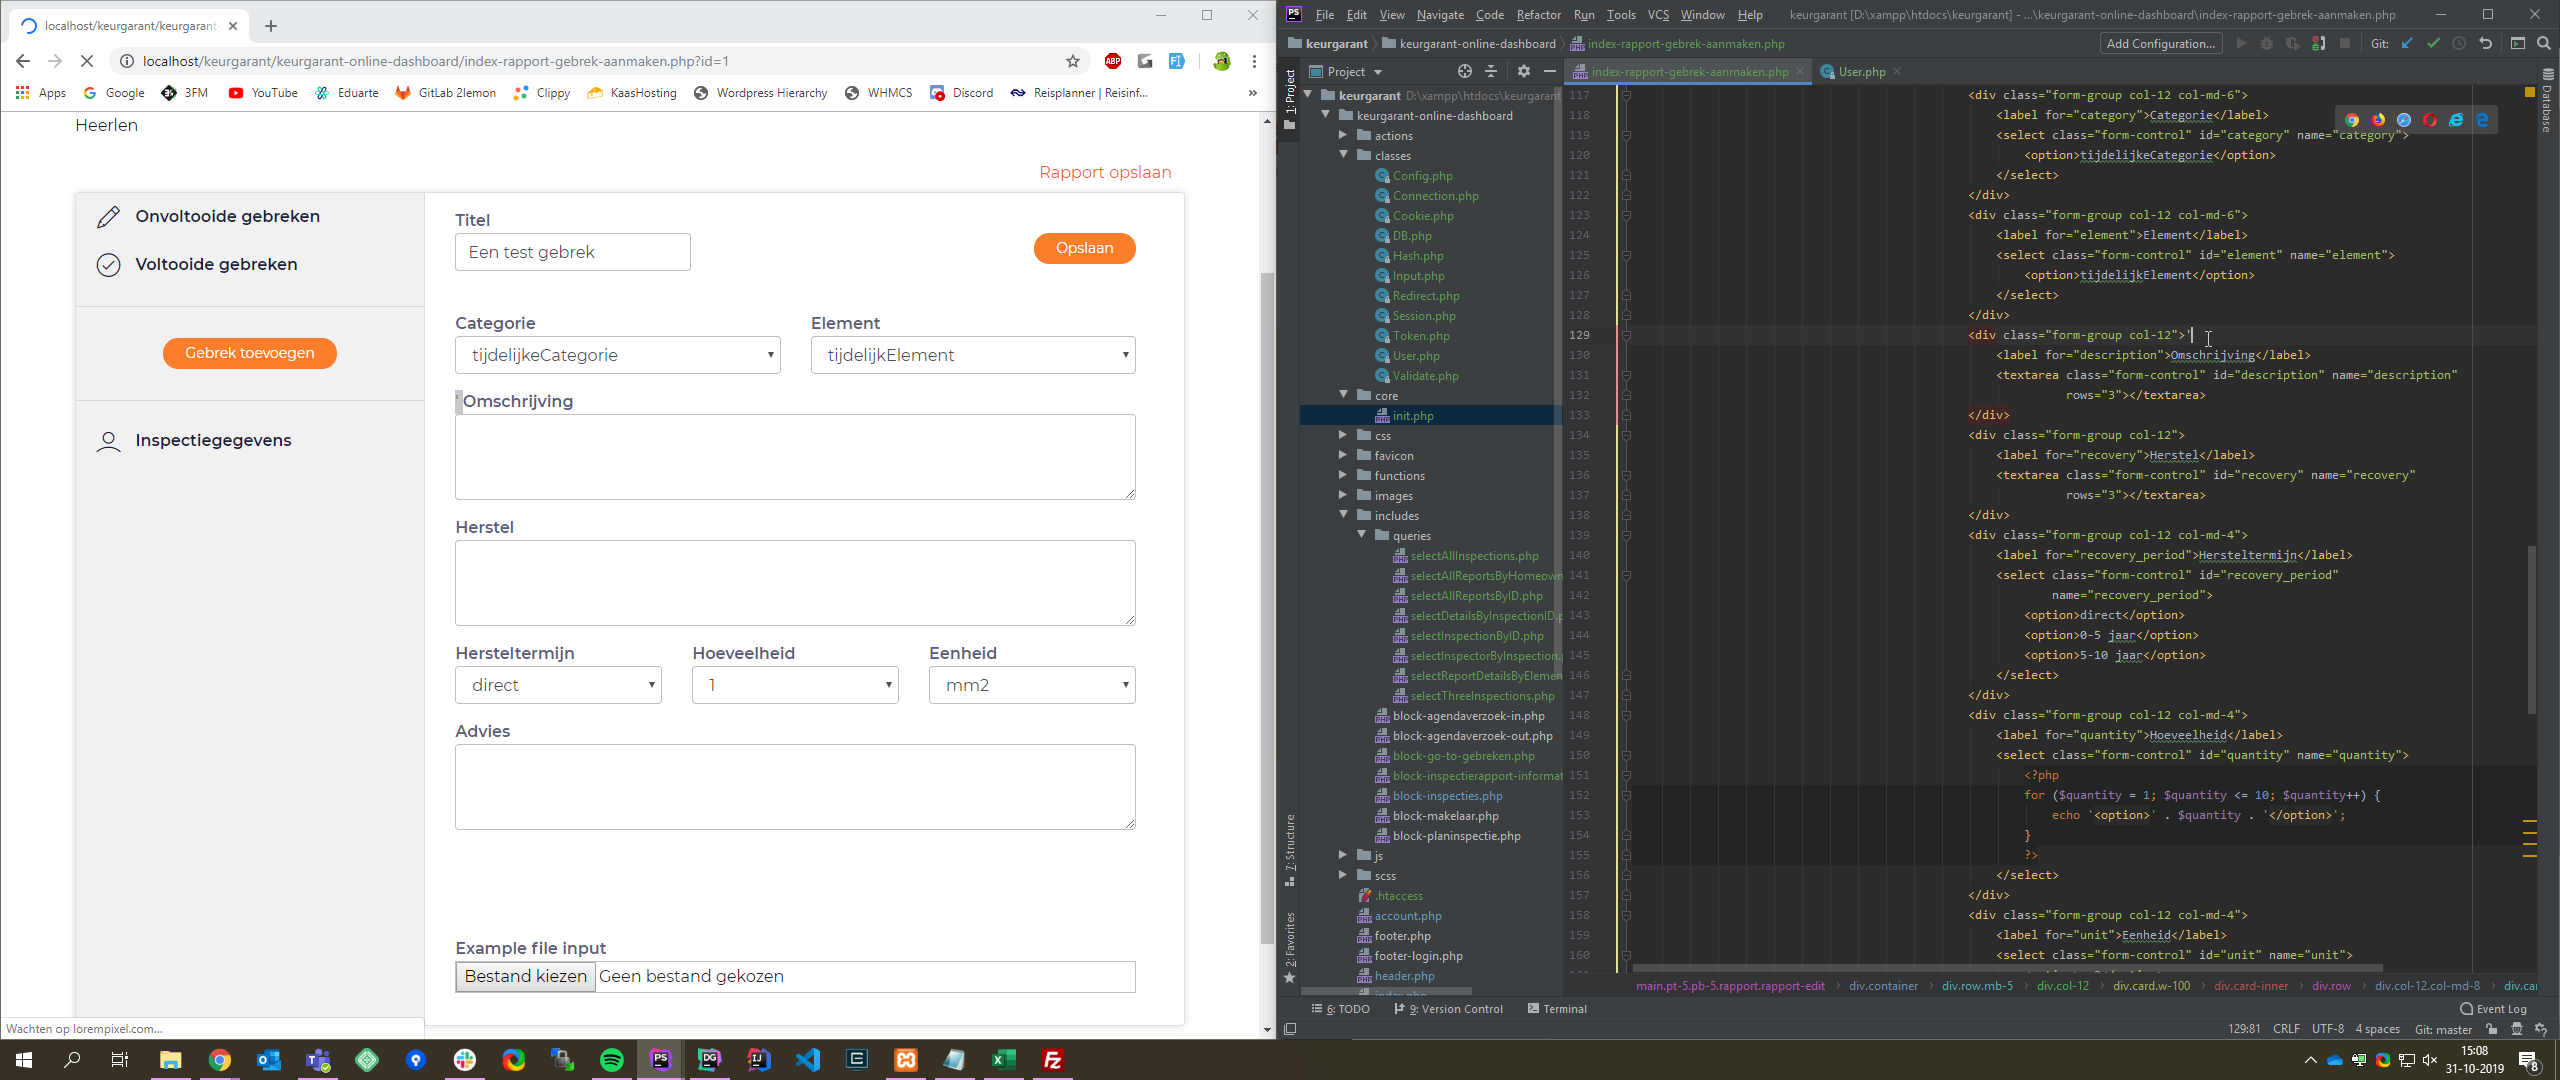Click scroll-from-source target icon in Project panel
This screenshot has width=2560, height=1080.
(x=1464, y=71)
